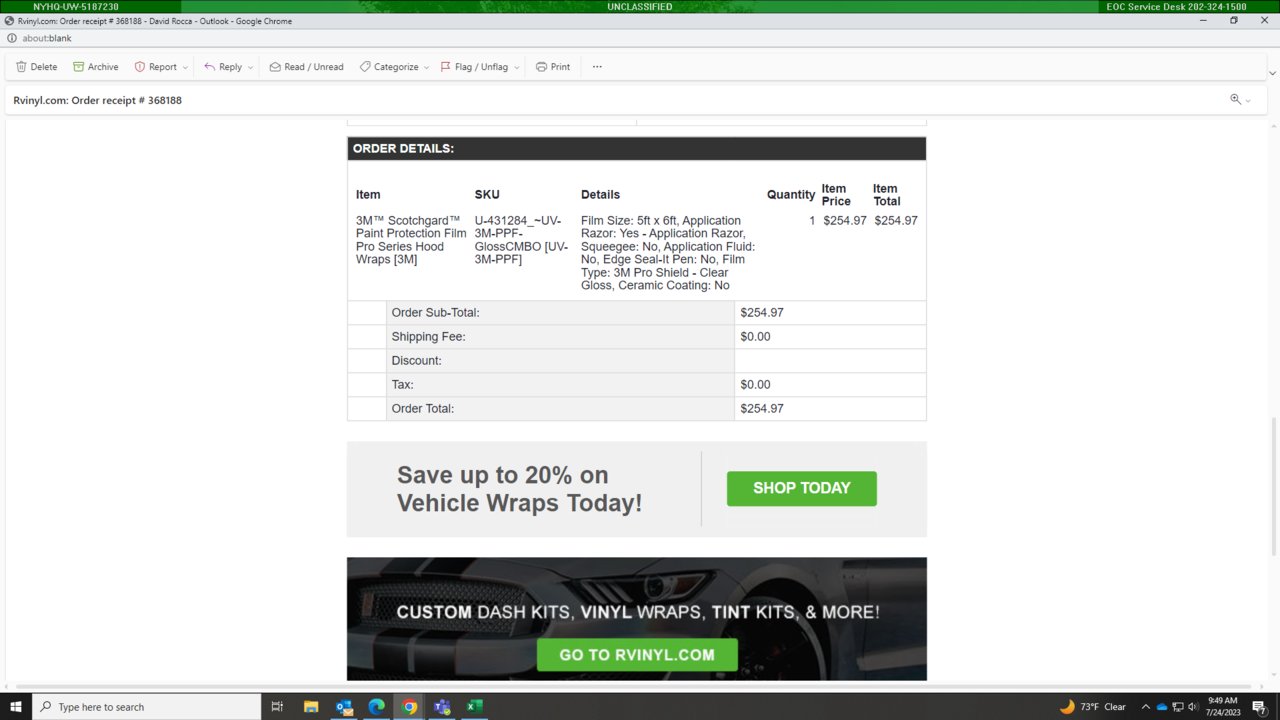Click the Flag / Unflag flag icon
1280x720 pixels.
tap(446, 67)
